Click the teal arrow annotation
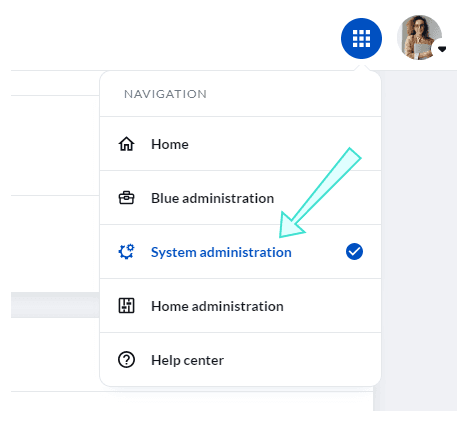This screenshot has height=423, width=469. (x=319, y=193)
